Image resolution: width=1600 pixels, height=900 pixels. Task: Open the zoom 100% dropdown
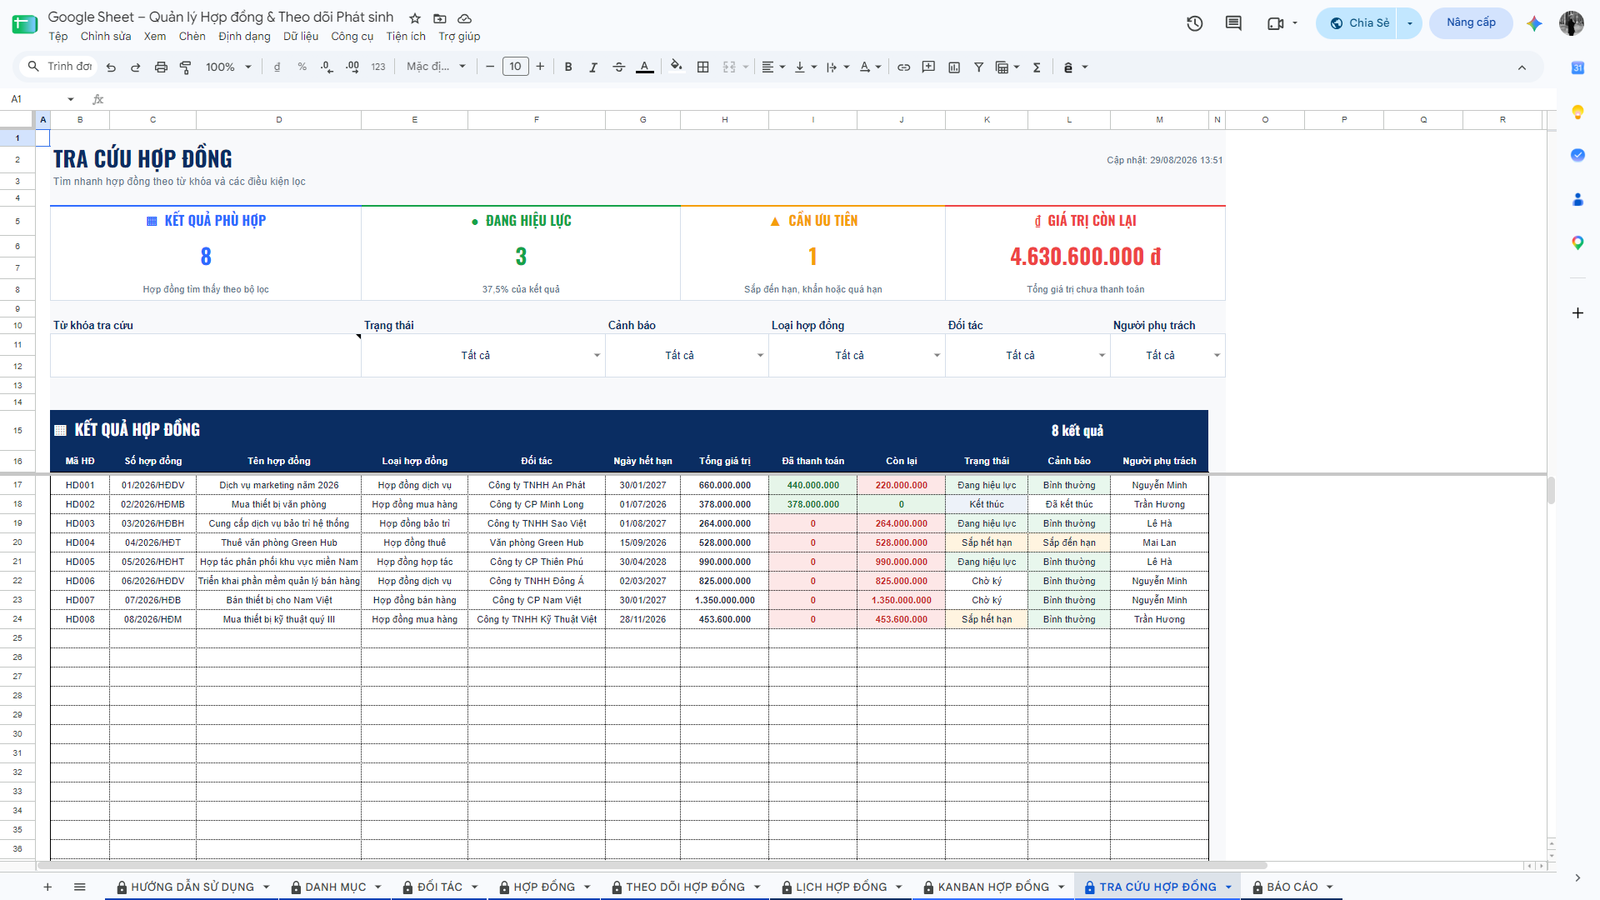[228, 67]
